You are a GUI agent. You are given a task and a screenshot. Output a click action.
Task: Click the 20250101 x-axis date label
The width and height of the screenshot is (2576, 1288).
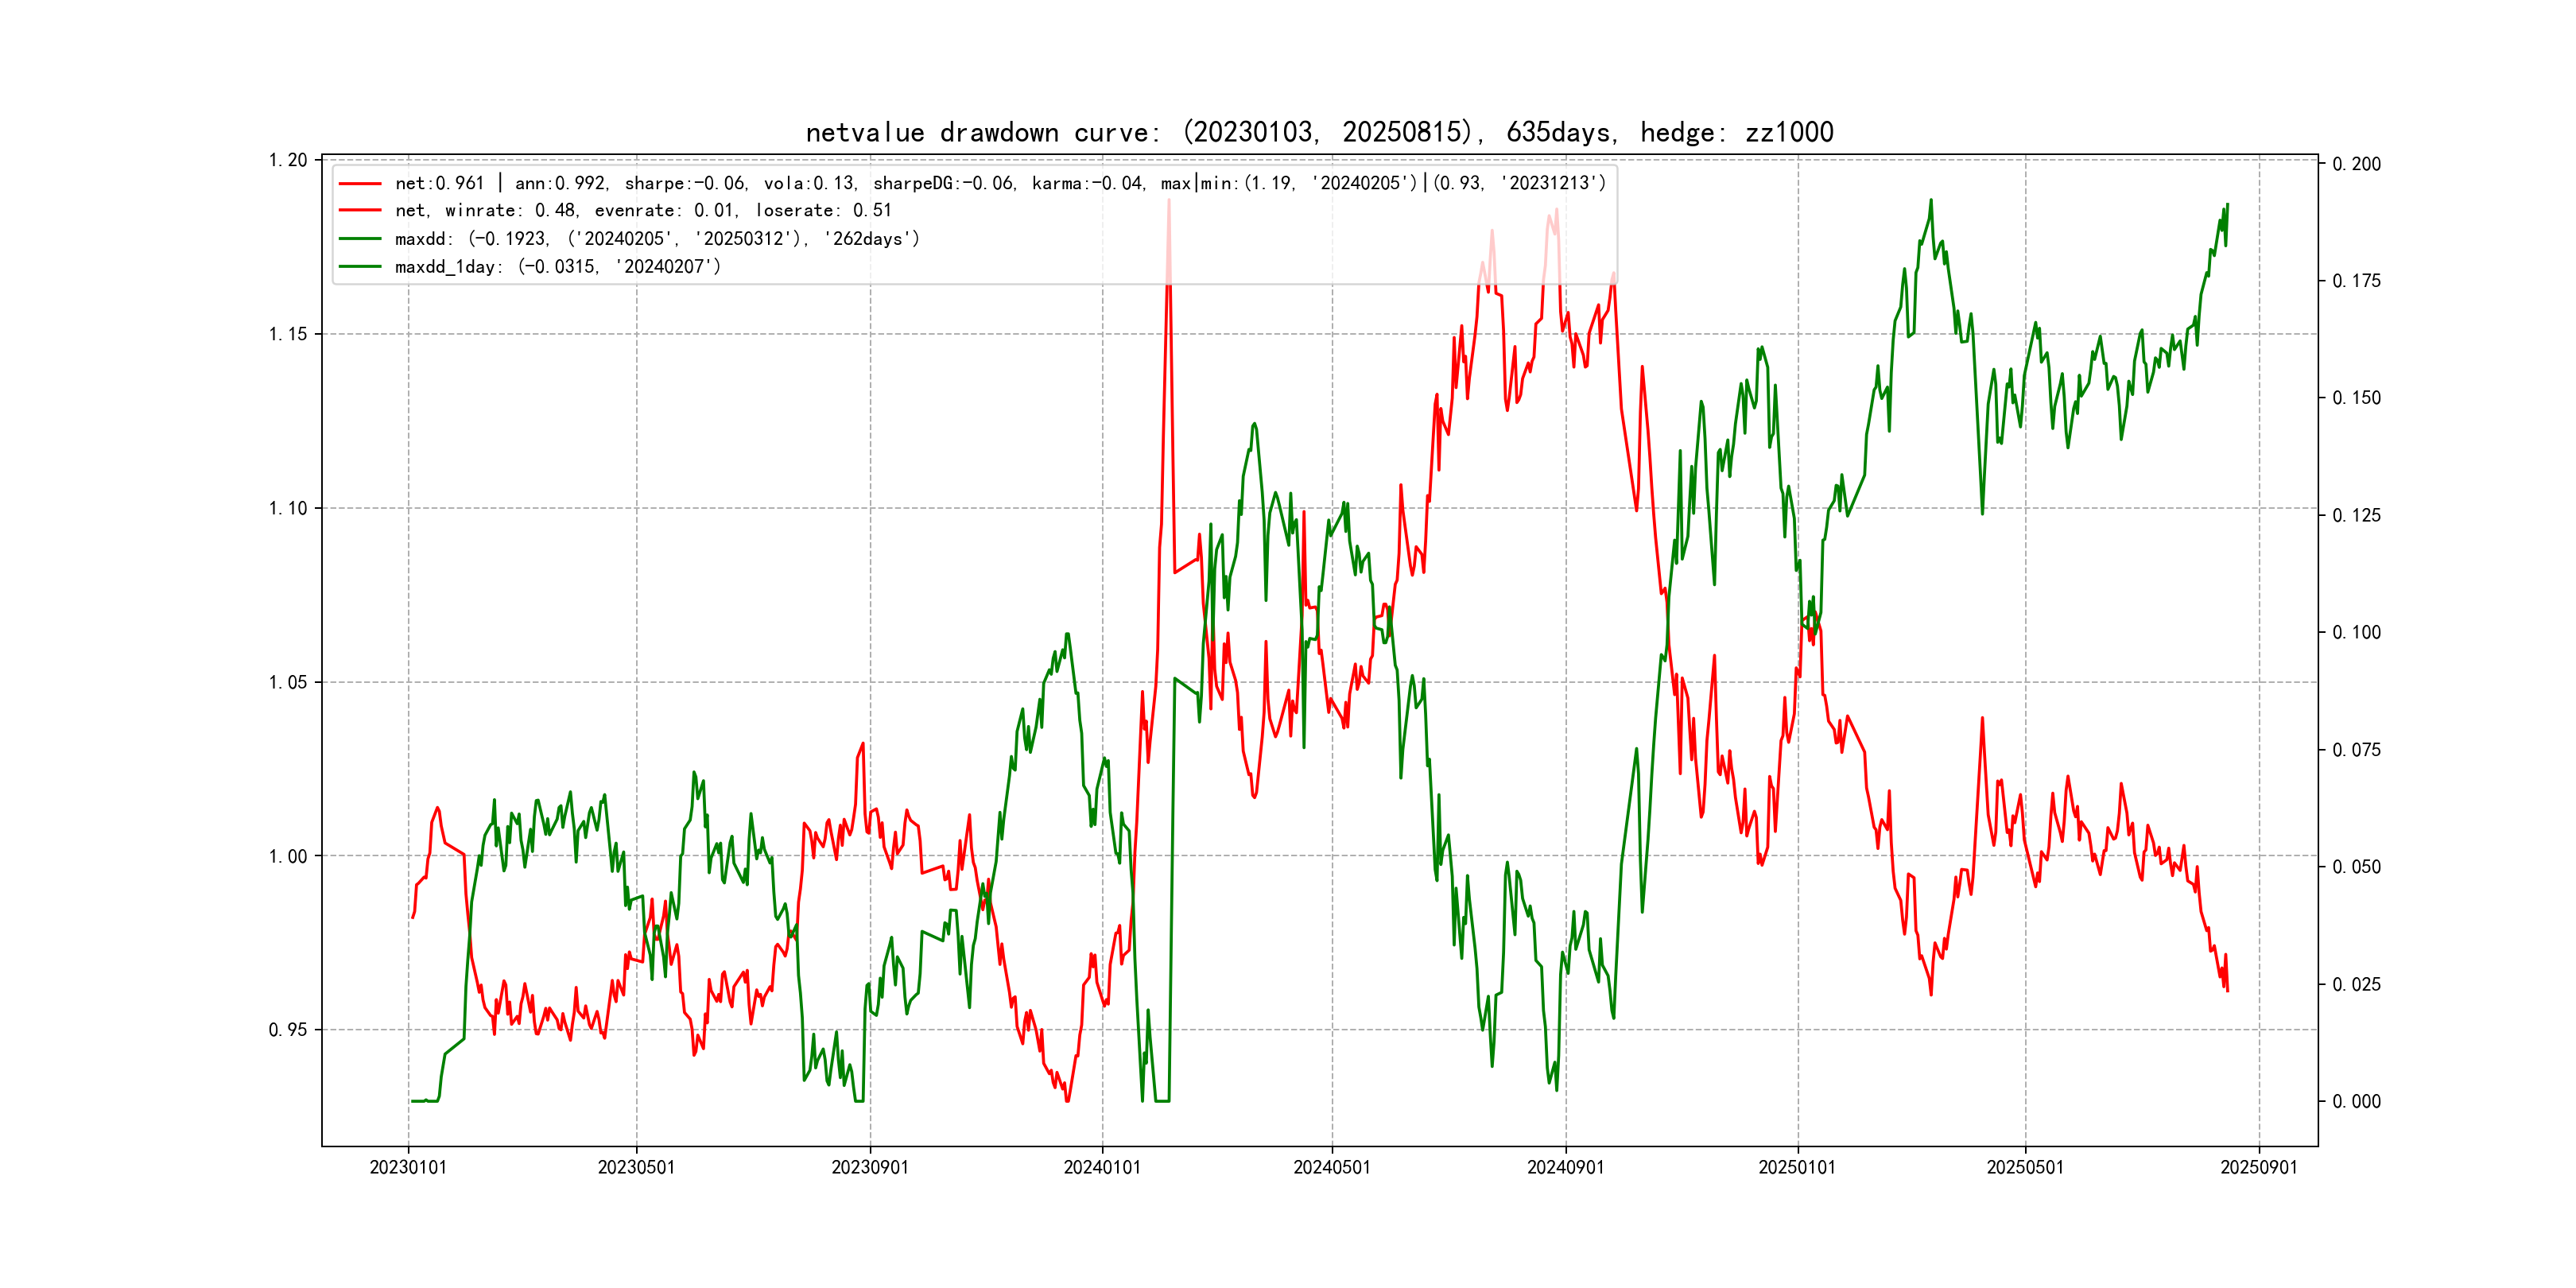pyautogui.click(x=1797, y=1168)
